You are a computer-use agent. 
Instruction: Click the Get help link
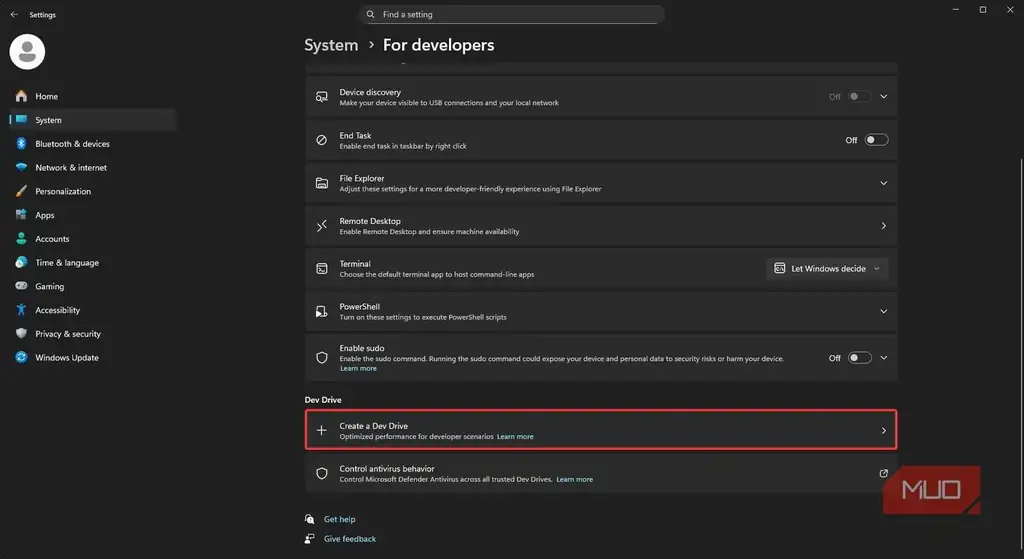coord(340,519)
